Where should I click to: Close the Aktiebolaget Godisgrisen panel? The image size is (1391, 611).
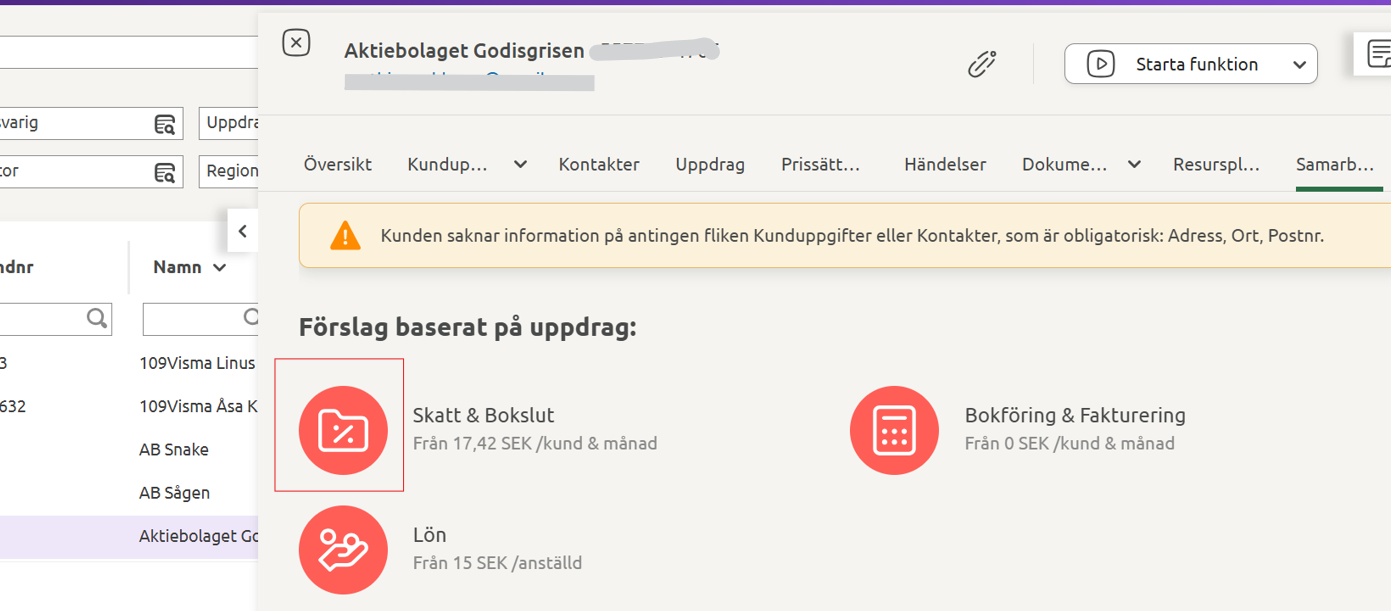296,42
